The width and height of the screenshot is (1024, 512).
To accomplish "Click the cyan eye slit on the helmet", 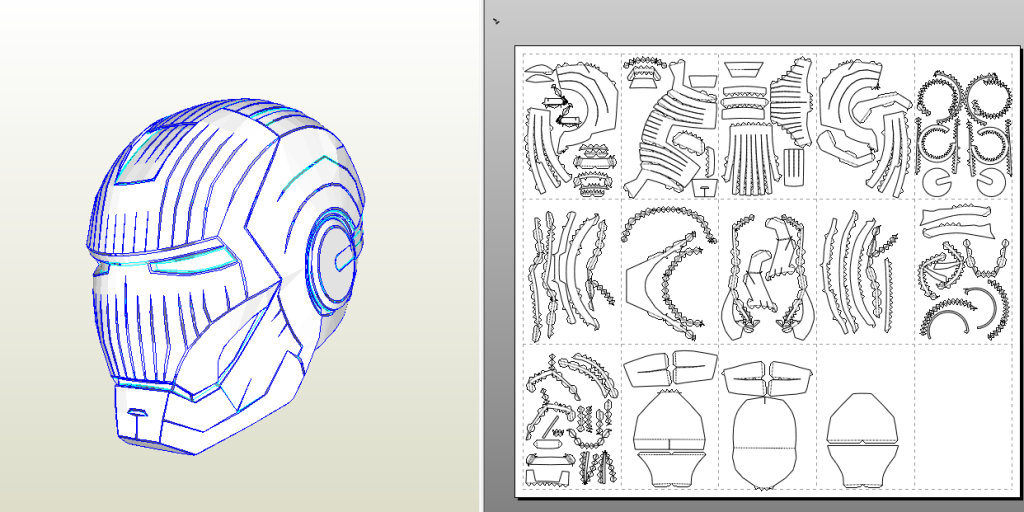I will 193,262.
